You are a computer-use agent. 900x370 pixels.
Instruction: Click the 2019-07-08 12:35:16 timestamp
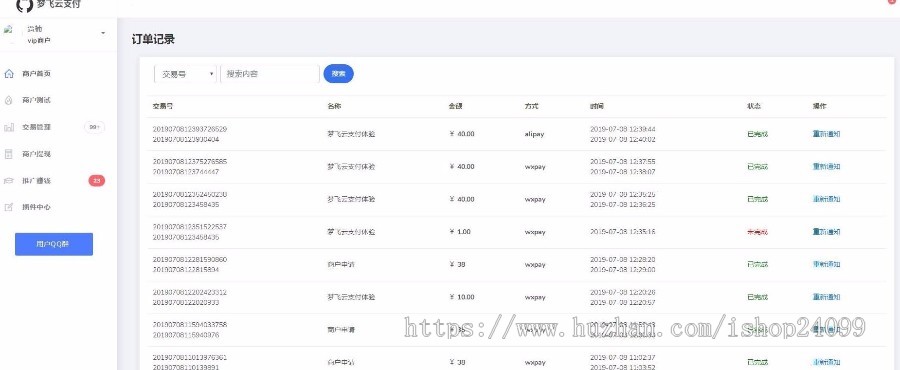click(x=623, y=232)
